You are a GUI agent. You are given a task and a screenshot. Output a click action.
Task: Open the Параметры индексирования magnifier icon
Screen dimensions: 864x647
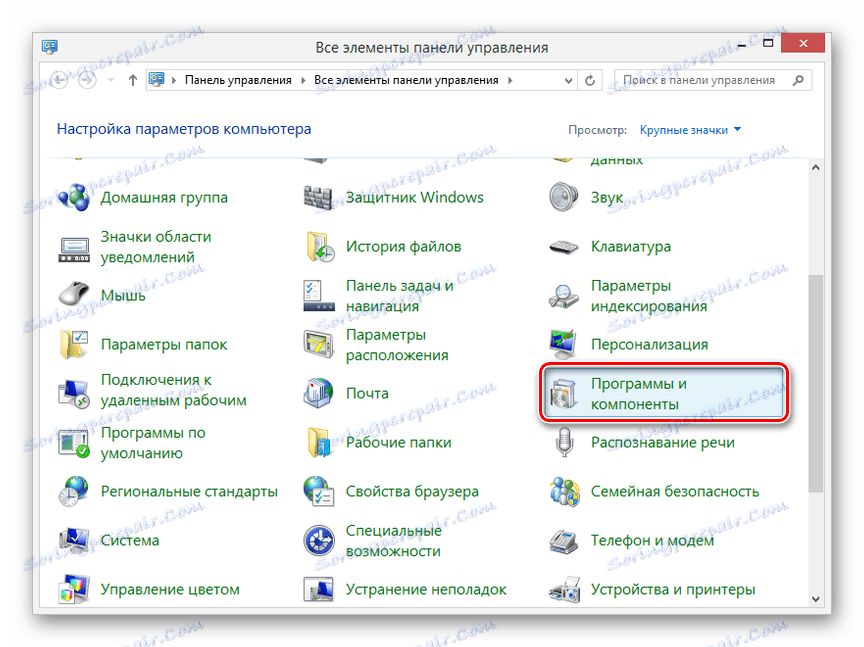(x=564, y=296)
